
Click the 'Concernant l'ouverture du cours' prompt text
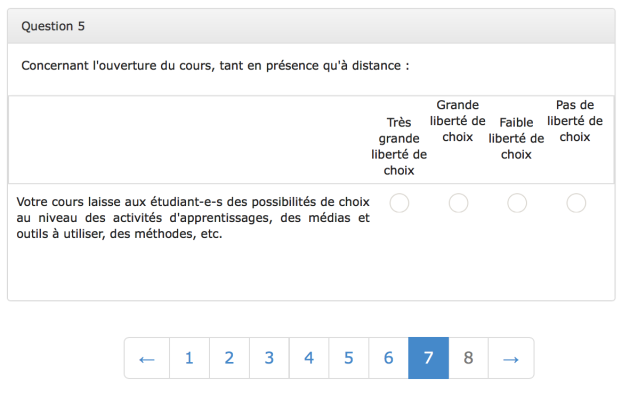[215, 65]
